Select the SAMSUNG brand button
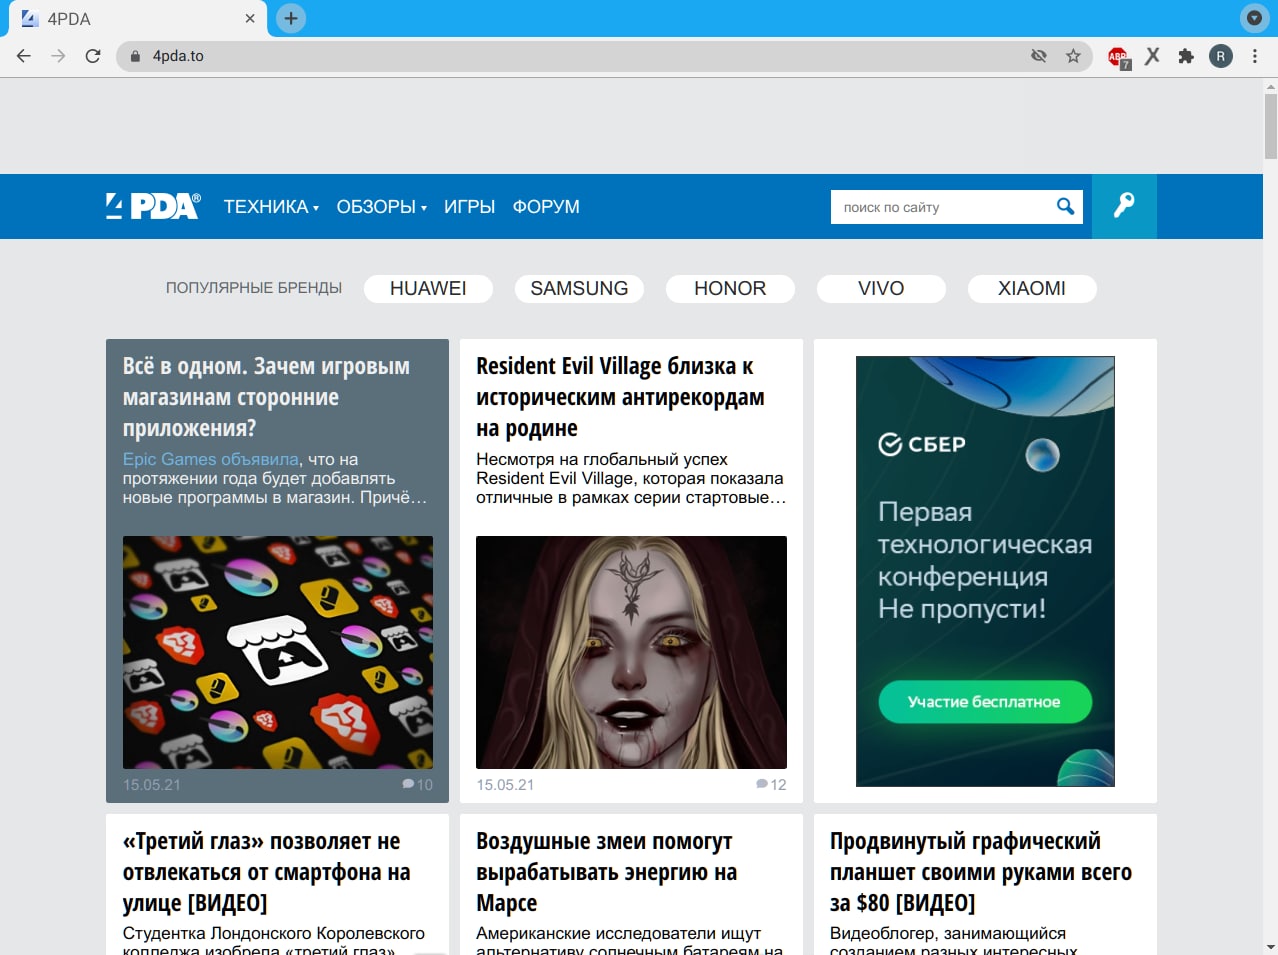 (579, 288)
